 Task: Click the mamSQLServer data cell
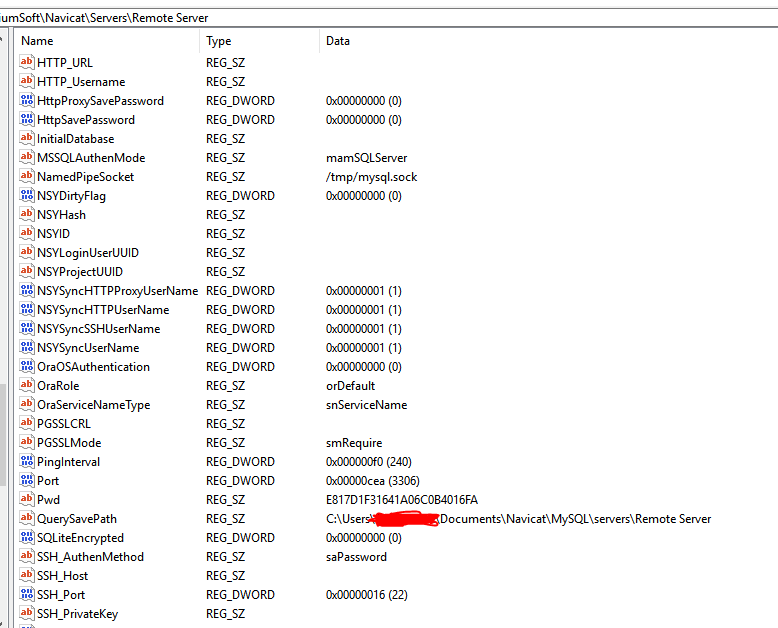click(x=366, y=158)
